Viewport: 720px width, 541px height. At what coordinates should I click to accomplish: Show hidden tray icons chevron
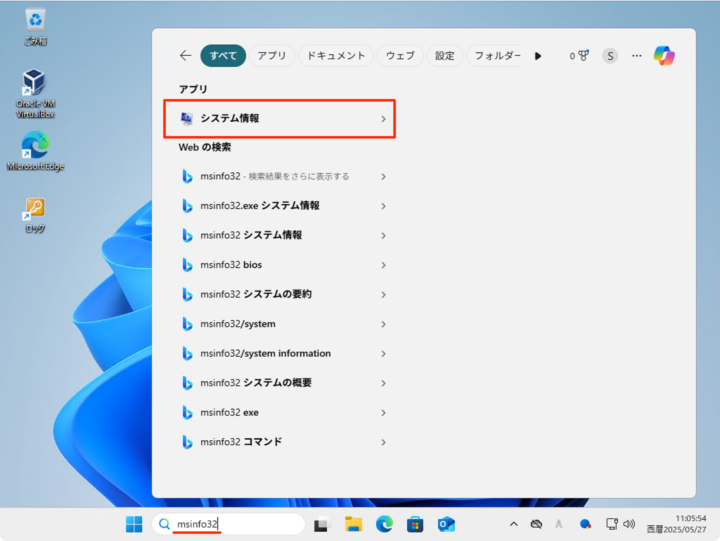click(514, 524)
